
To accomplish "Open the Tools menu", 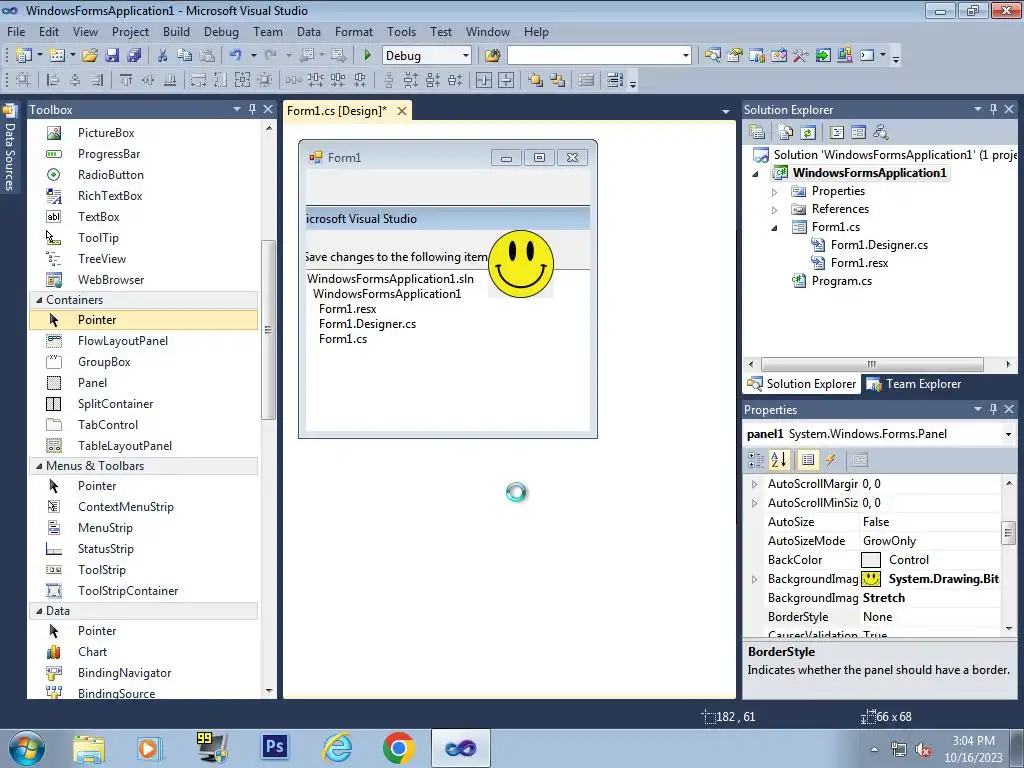I will [401, 31].
